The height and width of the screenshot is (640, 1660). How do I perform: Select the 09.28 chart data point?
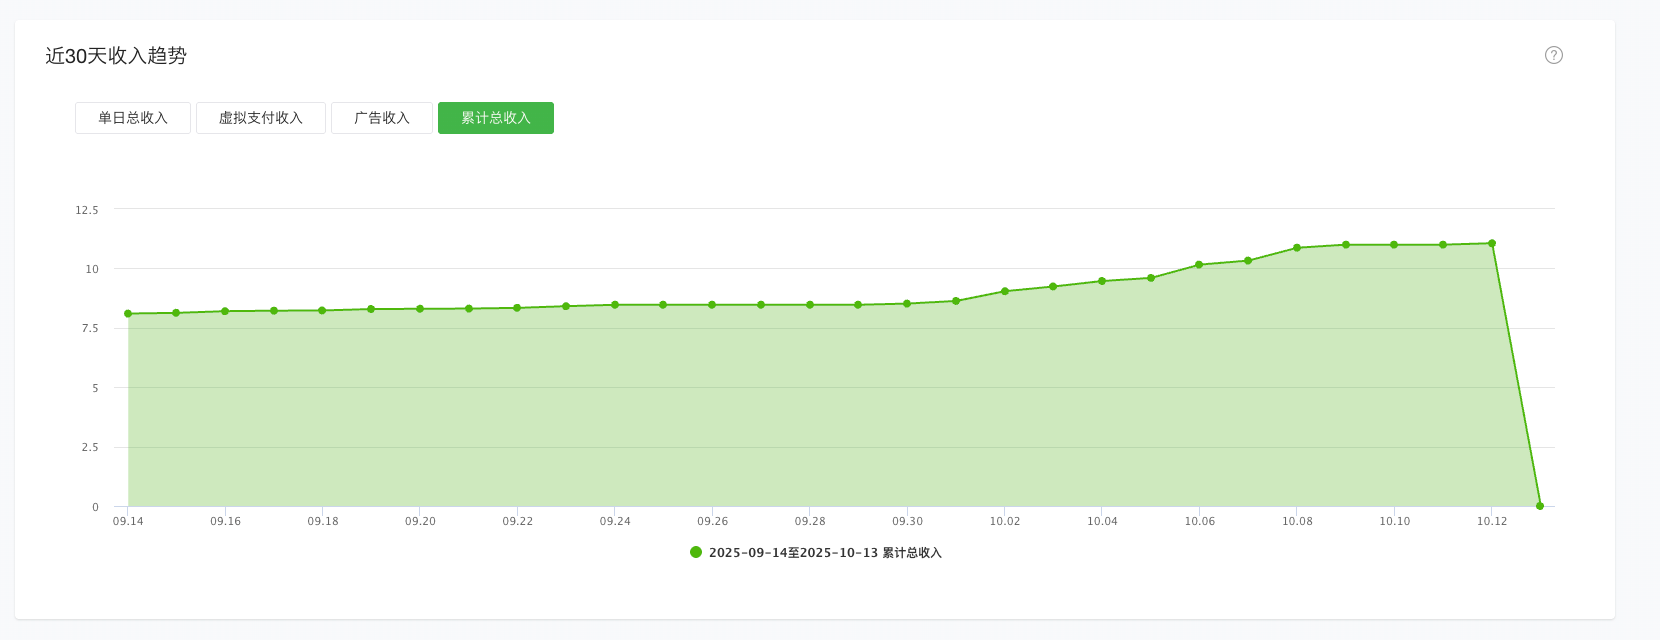pyautogui.click(x=810, y=305)
